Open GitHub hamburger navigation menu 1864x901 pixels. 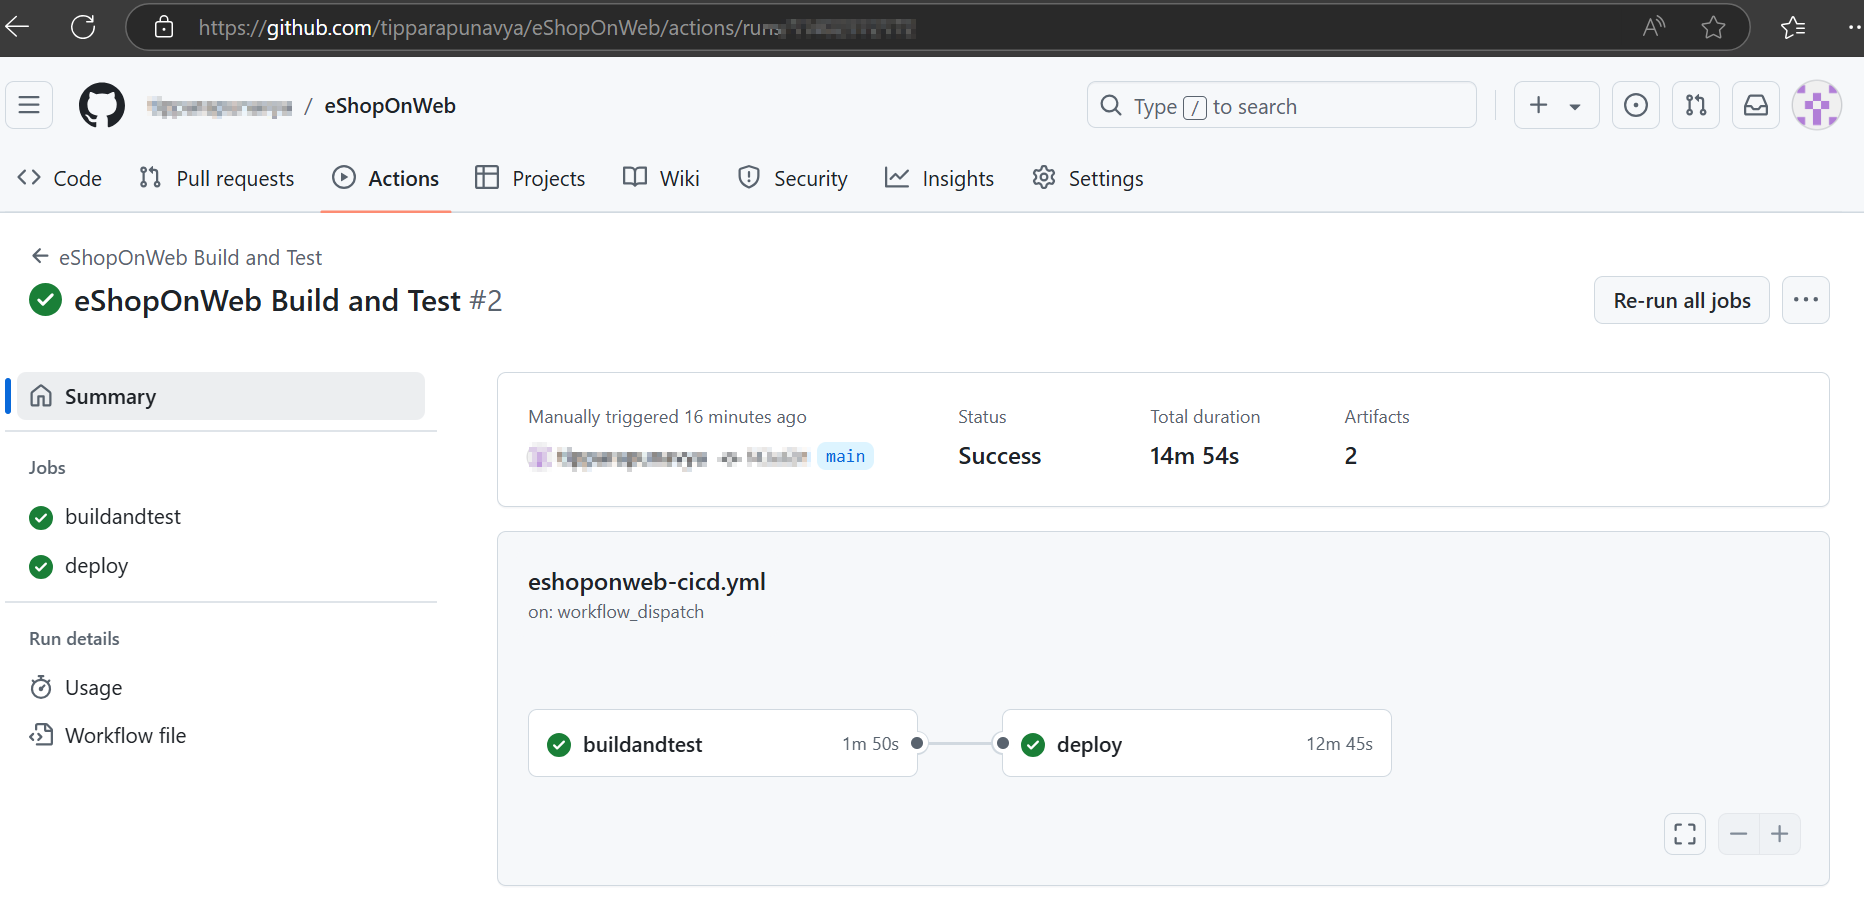pos(29,105)
